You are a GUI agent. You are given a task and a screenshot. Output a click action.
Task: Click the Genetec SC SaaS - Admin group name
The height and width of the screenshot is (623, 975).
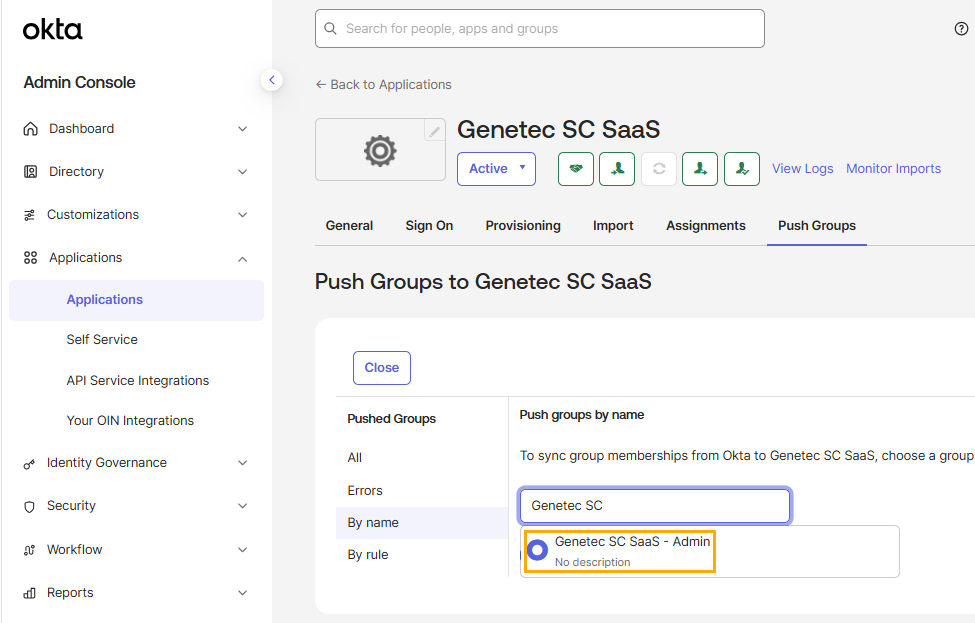(632, 542)
